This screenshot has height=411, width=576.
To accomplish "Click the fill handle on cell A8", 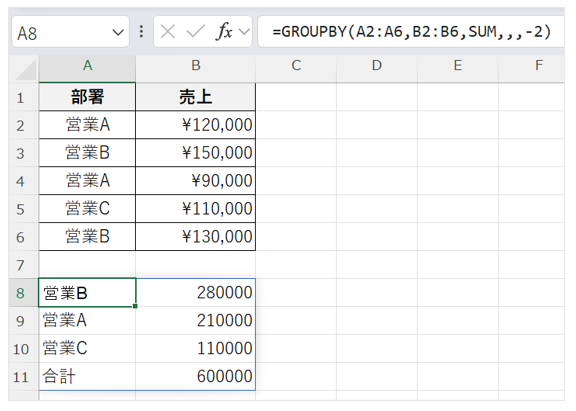I will pyautogui.click(x=135, y=306).
